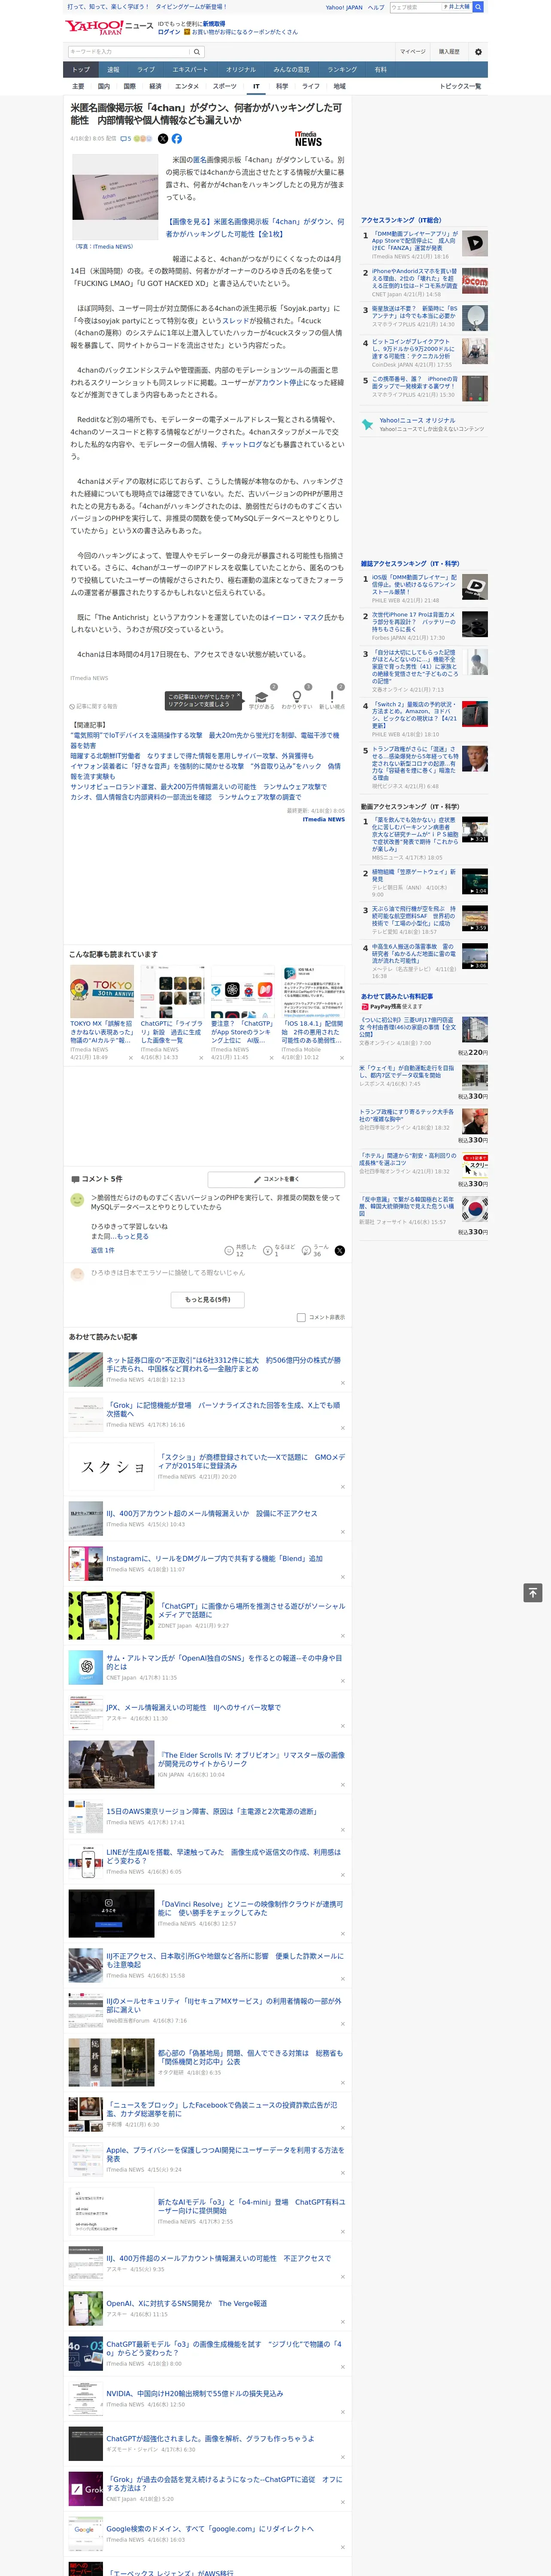Click the キーワードを入力 search field
Screen dimensions: 551x2576
point(129,52)
